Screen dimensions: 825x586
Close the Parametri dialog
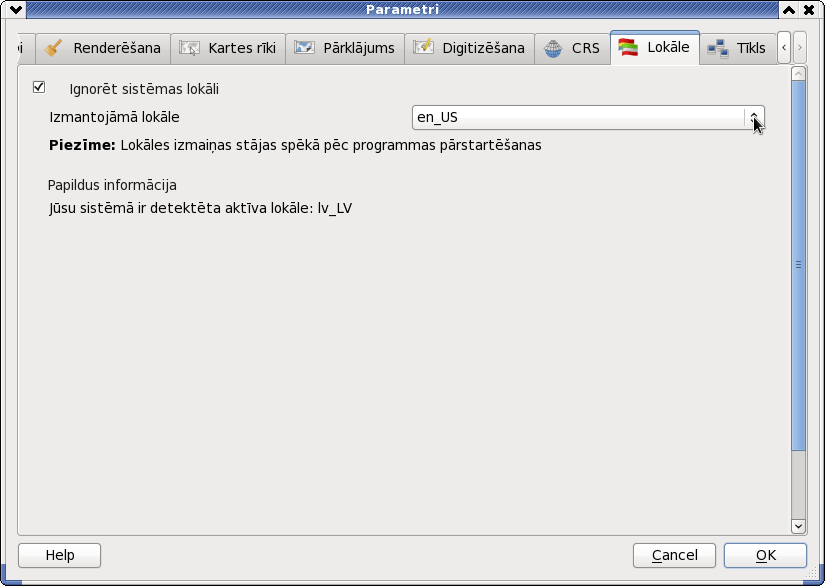(x=809, y=9)
